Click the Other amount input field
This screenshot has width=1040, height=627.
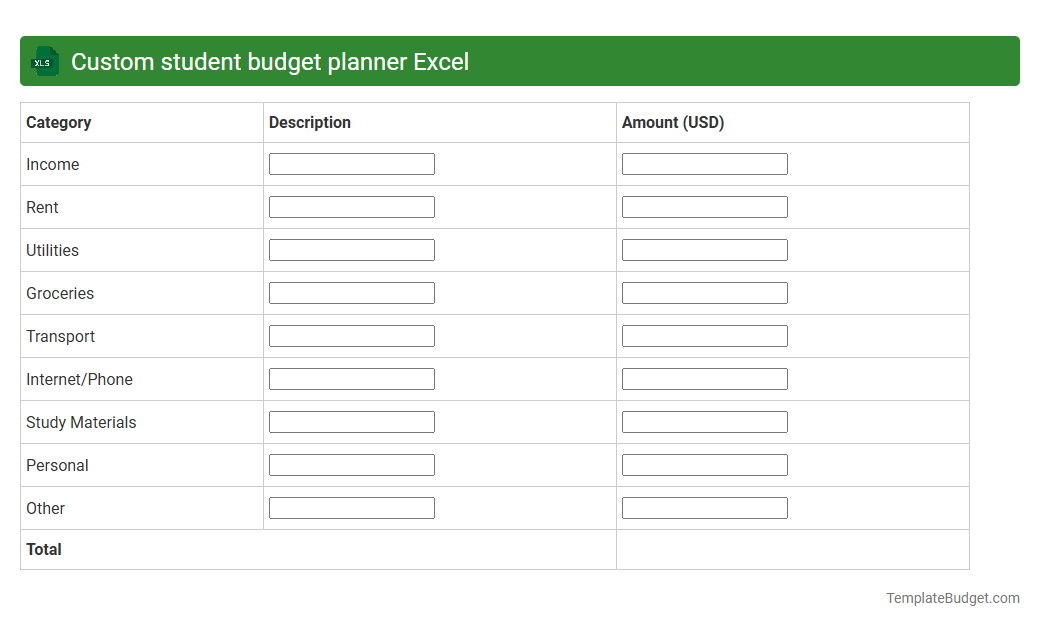point(704,507)
